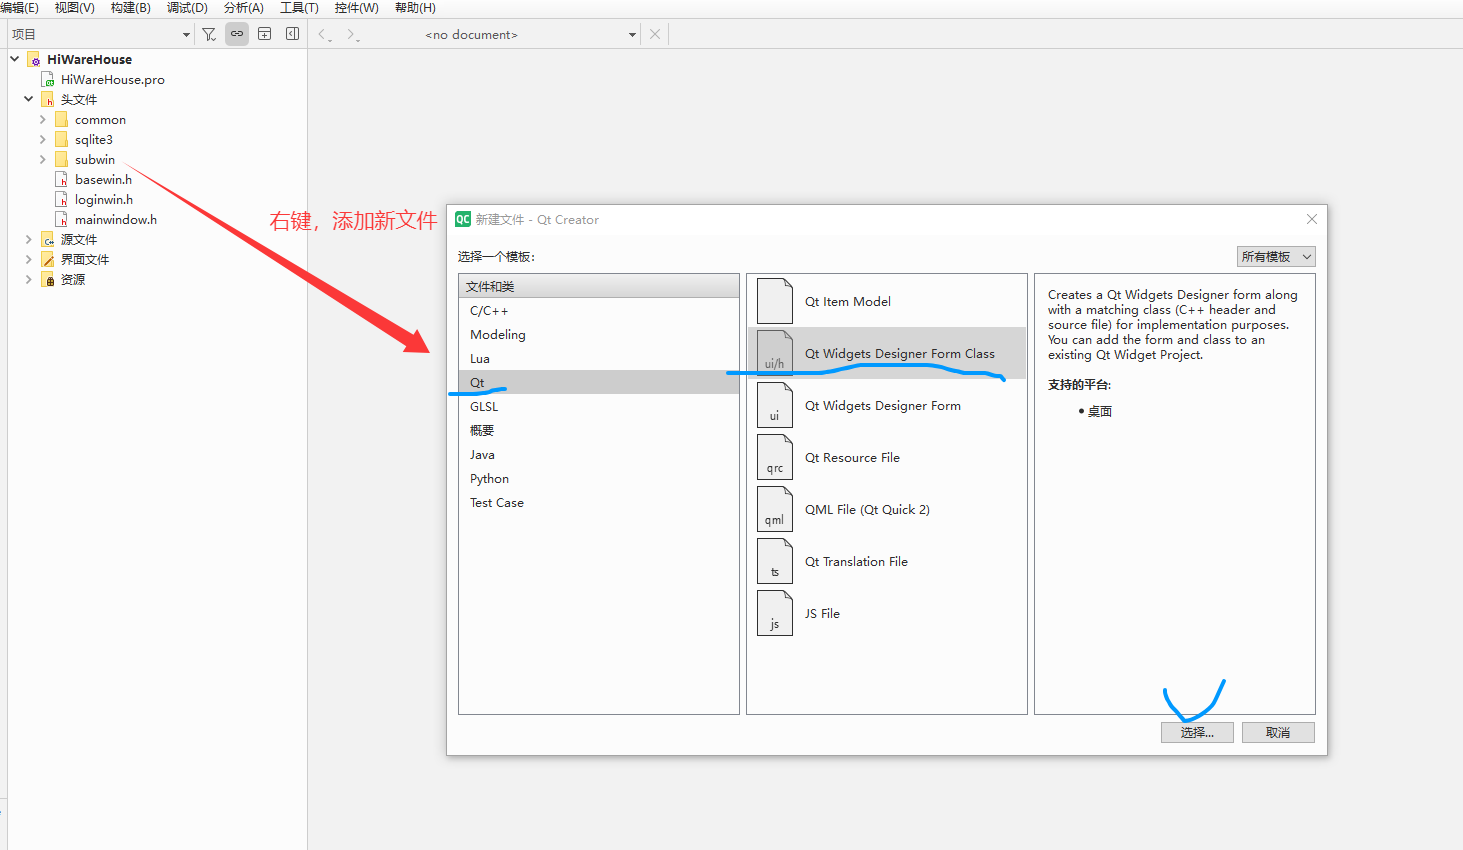Viewport: 1463px width, 850px height.
Task: Select Python in the category list
Action: tap(599, 479)
